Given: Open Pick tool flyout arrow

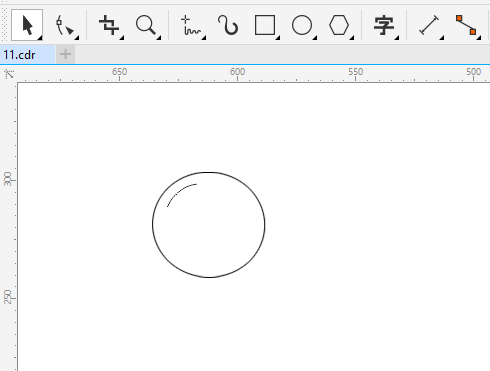Looking at the screenshot, I should click(x=40, y=38).
